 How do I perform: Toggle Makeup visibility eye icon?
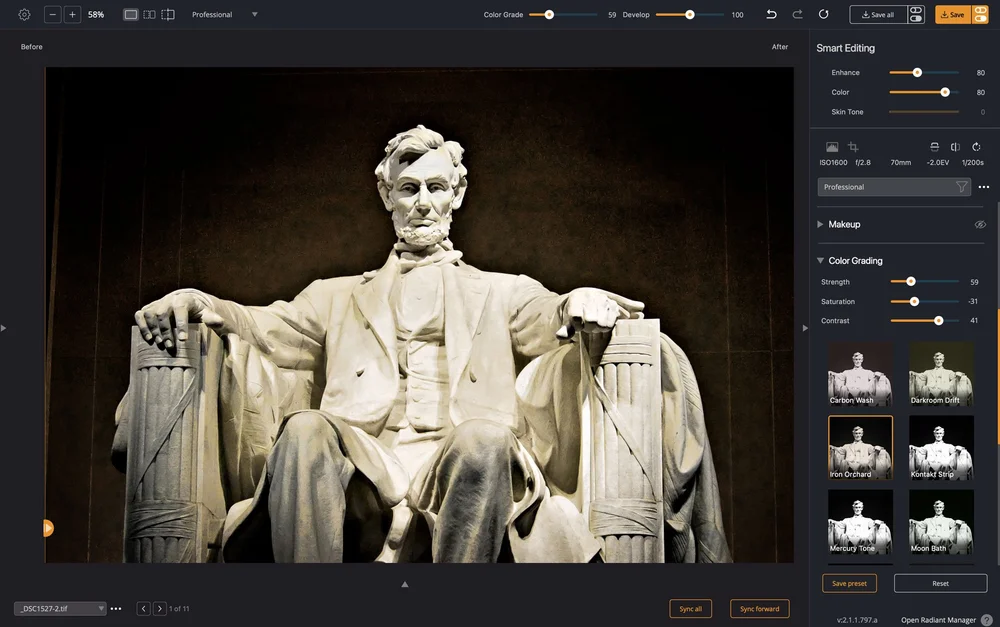pos(980,225)
